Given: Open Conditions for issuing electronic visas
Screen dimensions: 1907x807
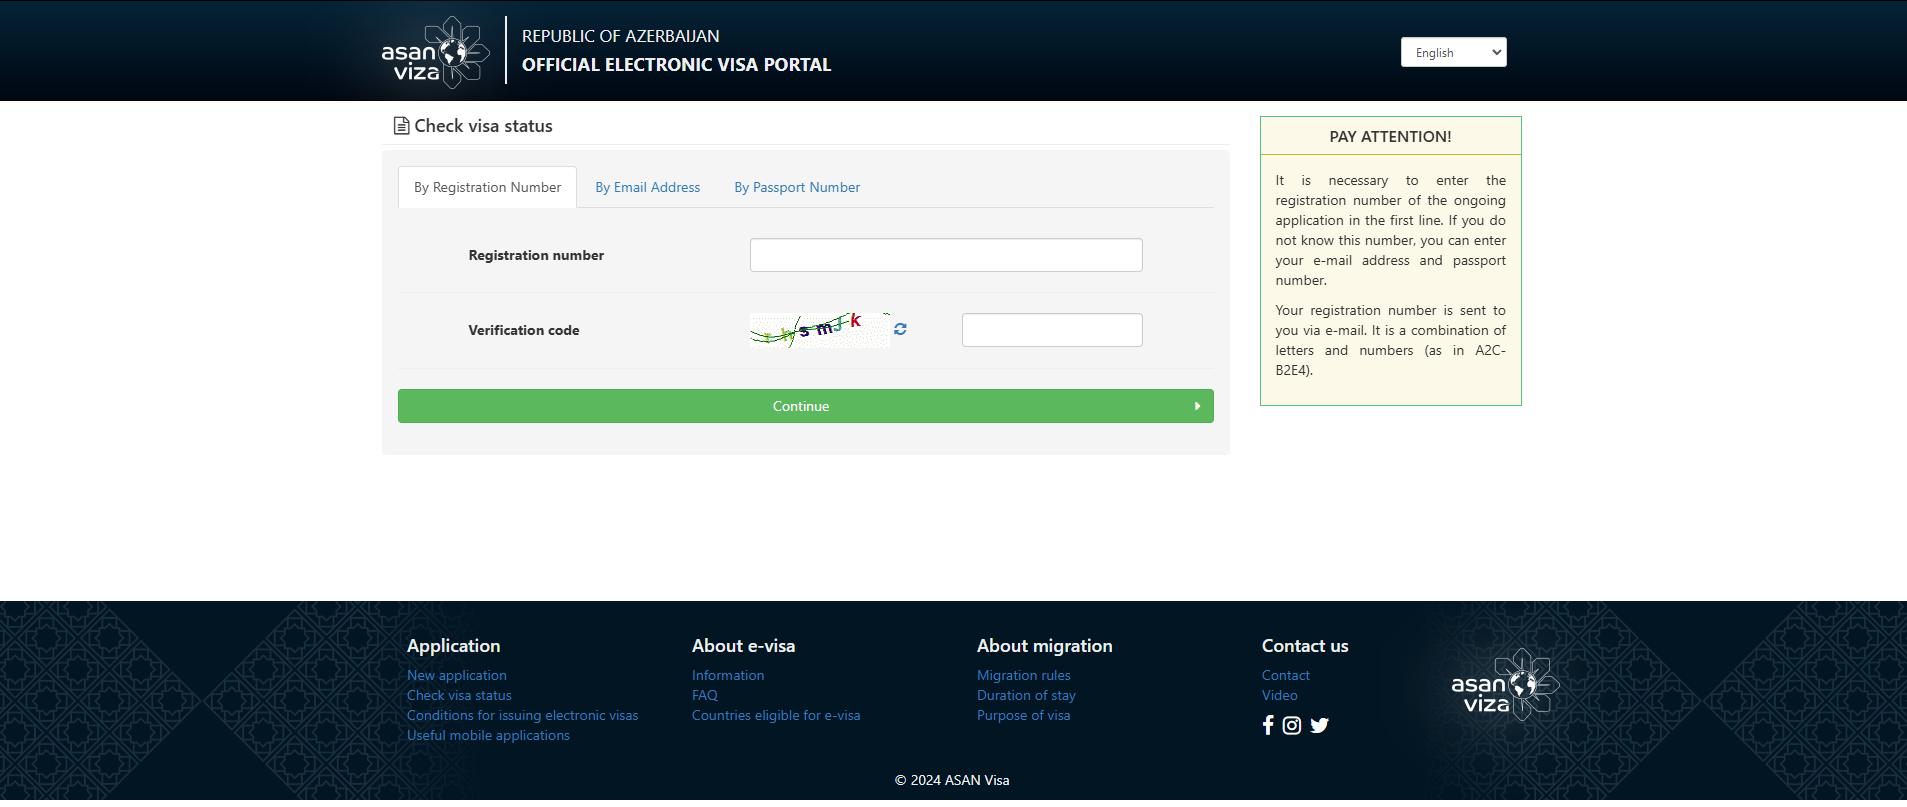Looking at the screenshot, I should point(522,715).
